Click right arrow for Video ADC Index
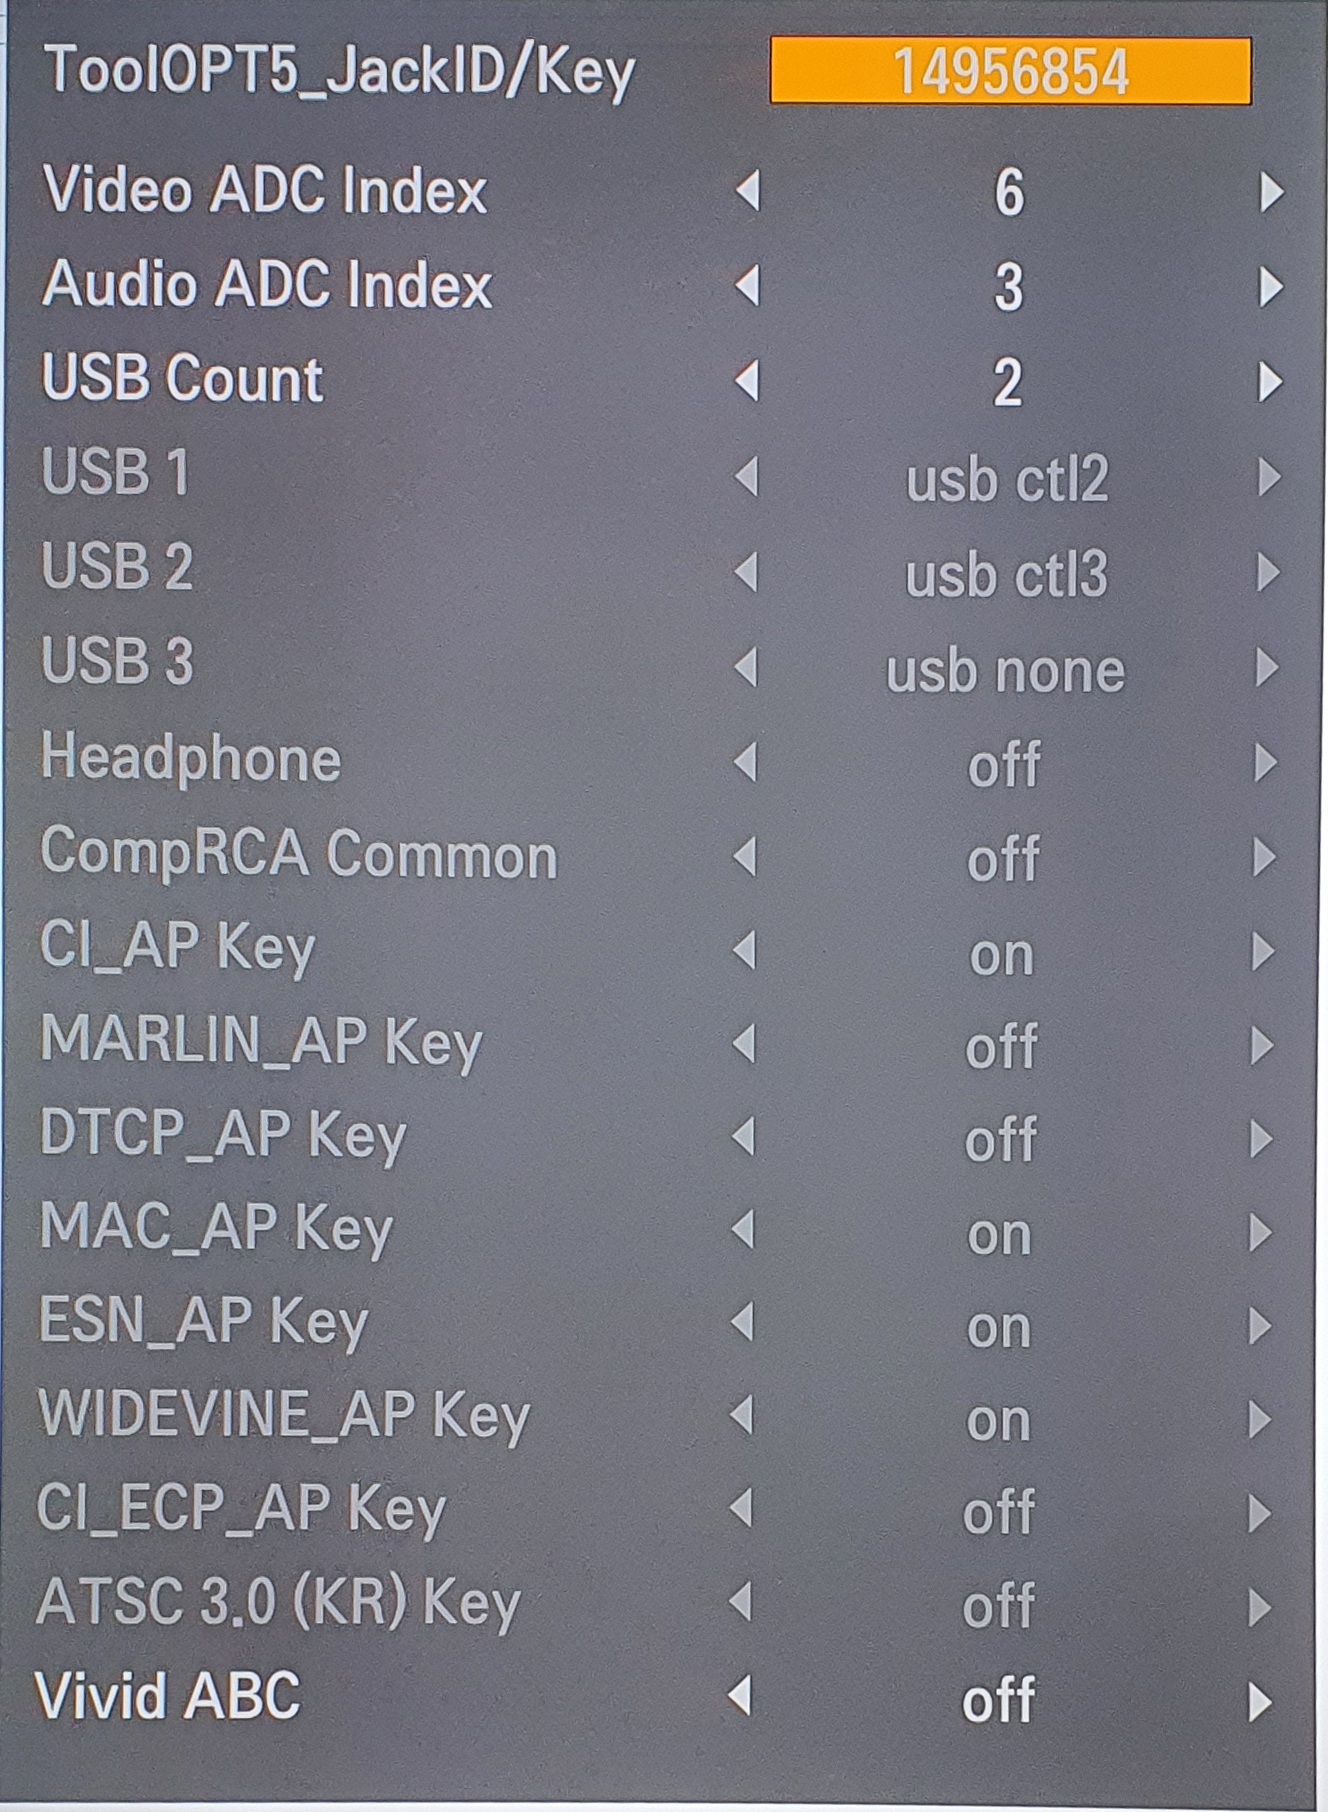The height and width of the screenshot is (1812, 1328). coord(1270,192)
